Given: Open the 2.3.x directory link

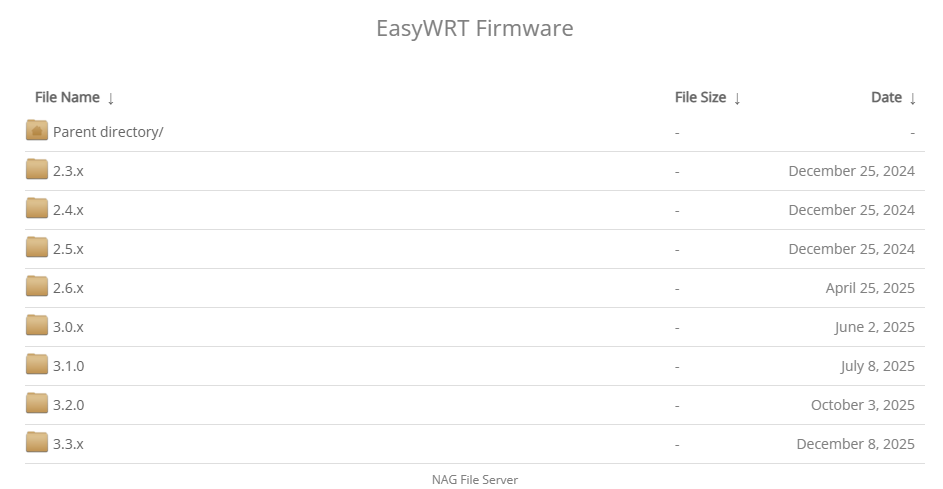Looking at the screenshot, I should tap(68, 171).
